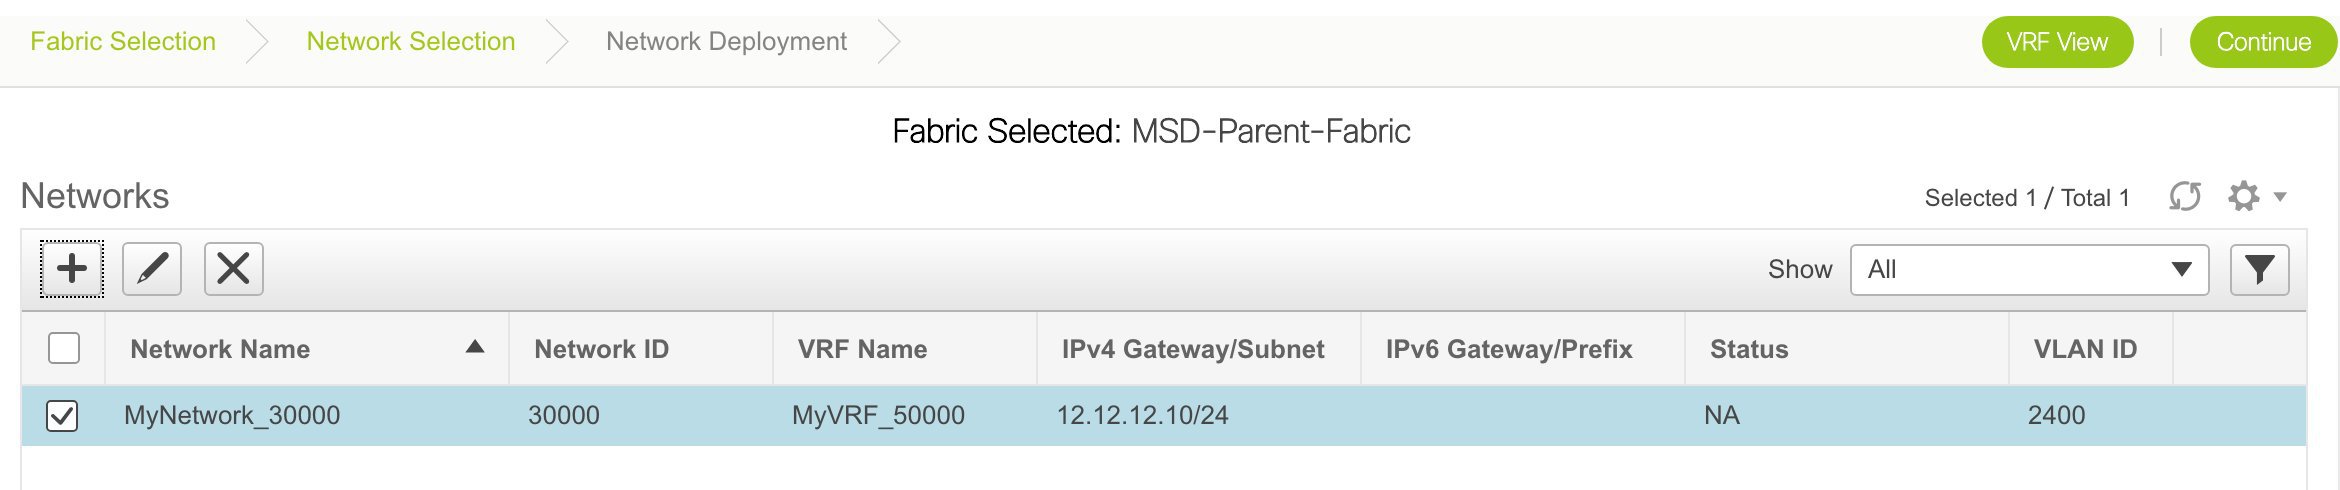
Task: Click the add network plus icon
Action: 72,269
